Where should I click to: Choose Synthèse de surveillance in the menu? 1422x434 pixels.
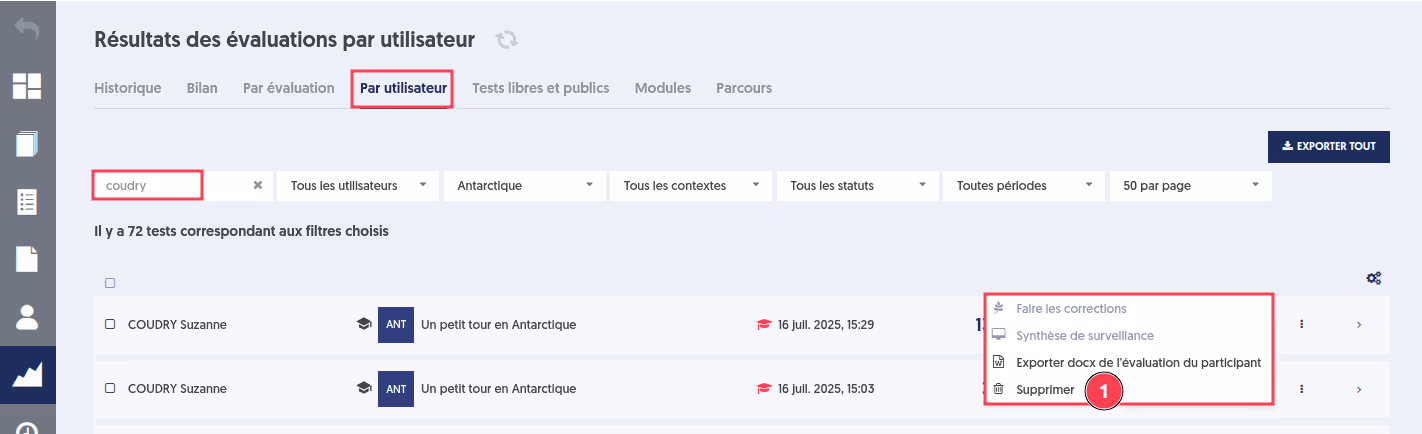point(1085,335)
